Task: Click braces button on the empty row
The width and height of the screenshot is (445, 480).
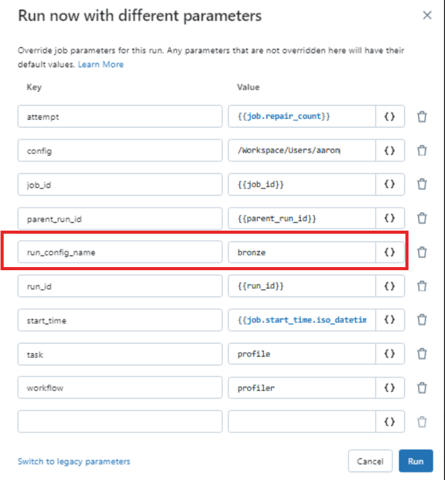Action: 390,422
